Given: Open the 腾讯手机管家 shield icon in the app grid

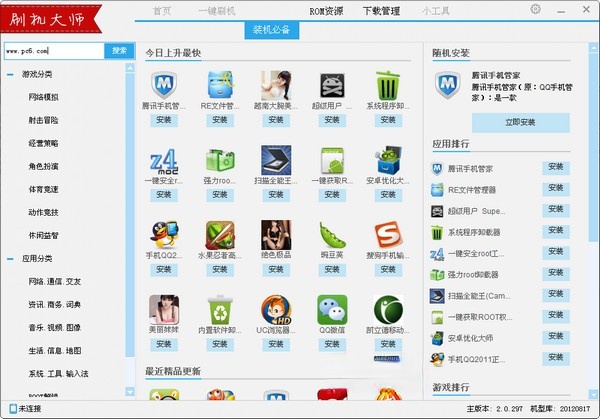Looking at the screenshot, I should pyautogui.click(x=164, y=85).
